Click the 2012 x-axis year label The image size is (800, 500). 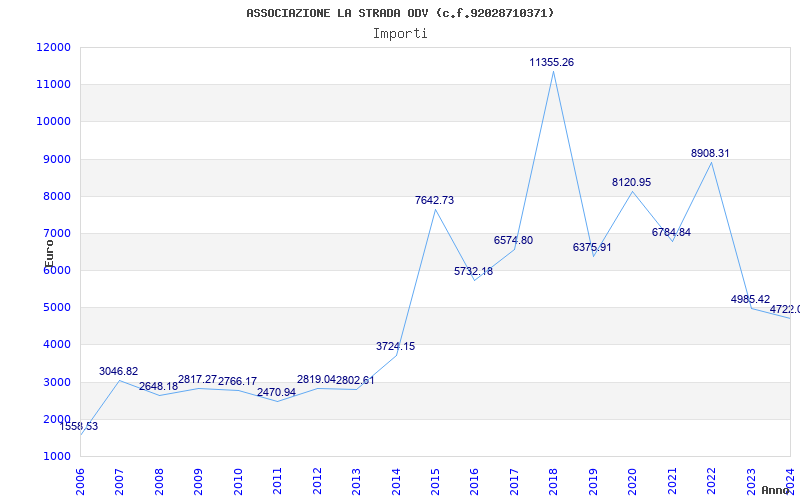[x=317, y=481]
